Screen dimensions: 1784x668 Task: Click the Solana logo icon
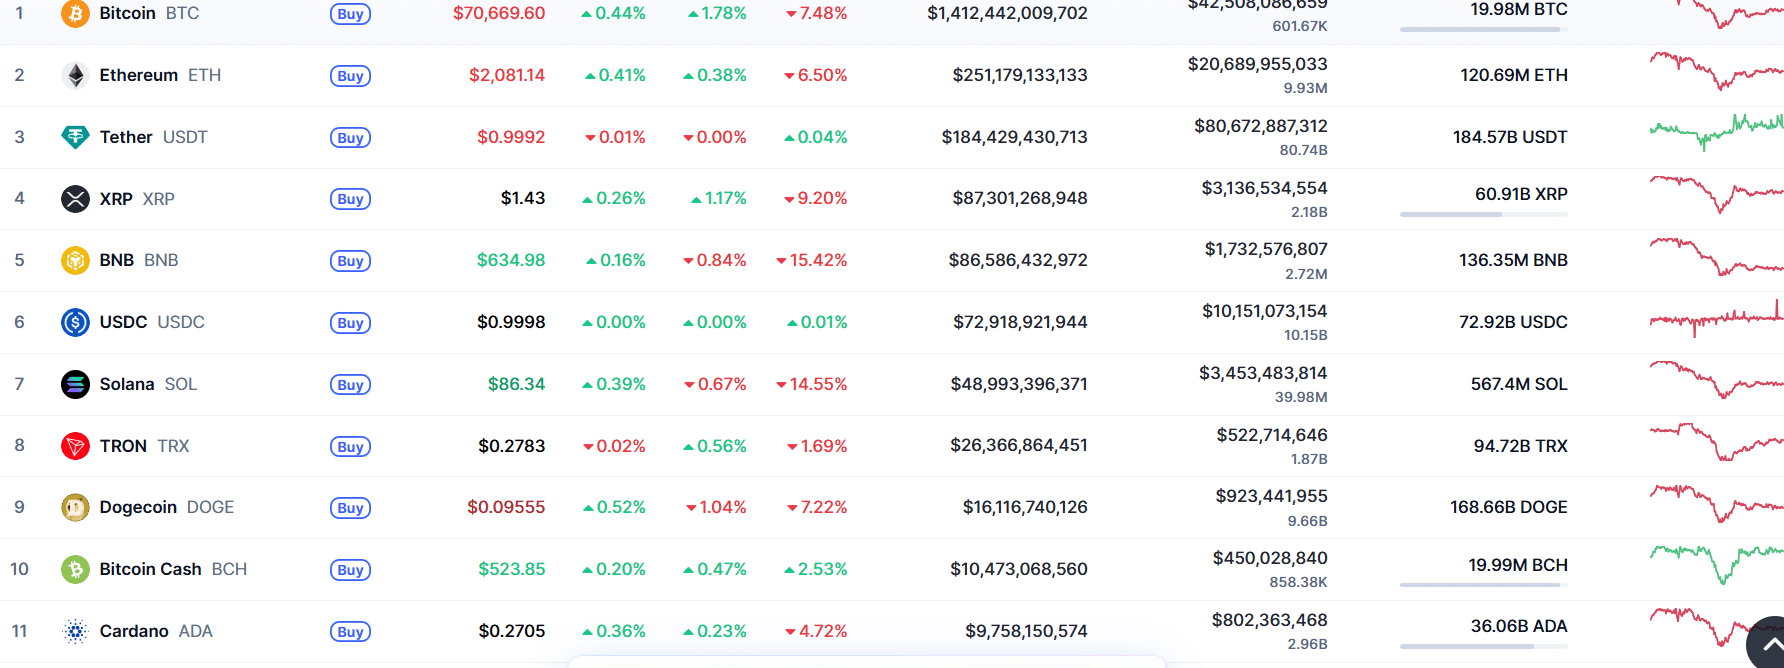point(75,384)
